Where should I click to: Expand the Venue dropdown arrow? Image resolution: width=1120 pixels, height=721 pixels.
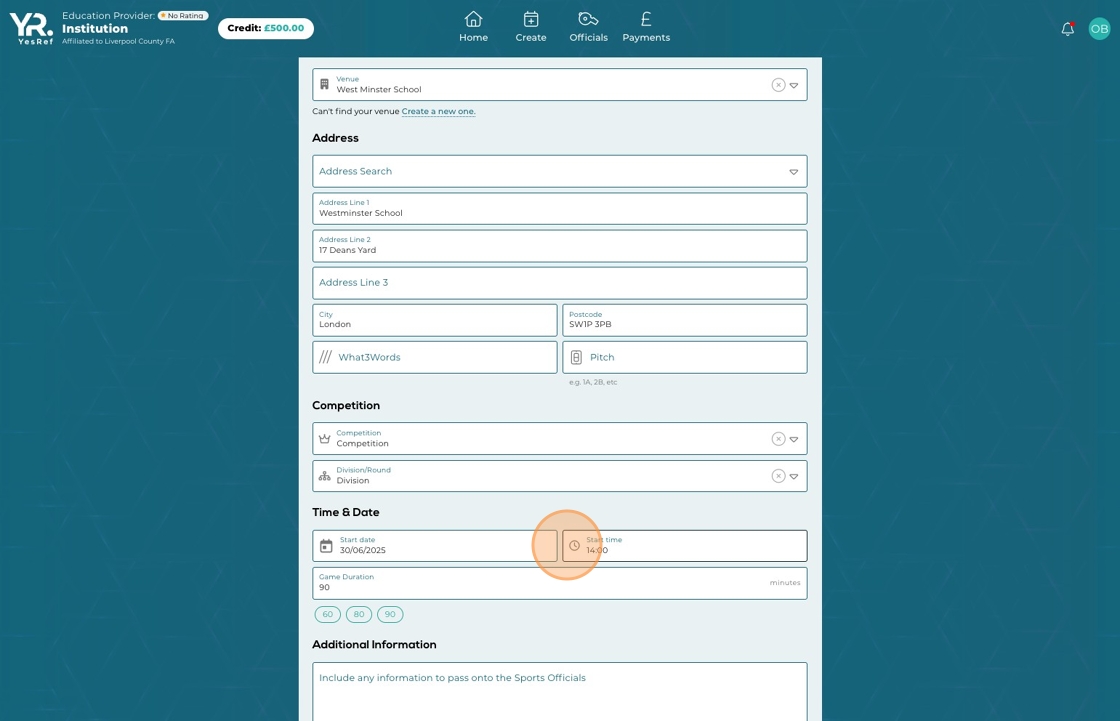794,85
